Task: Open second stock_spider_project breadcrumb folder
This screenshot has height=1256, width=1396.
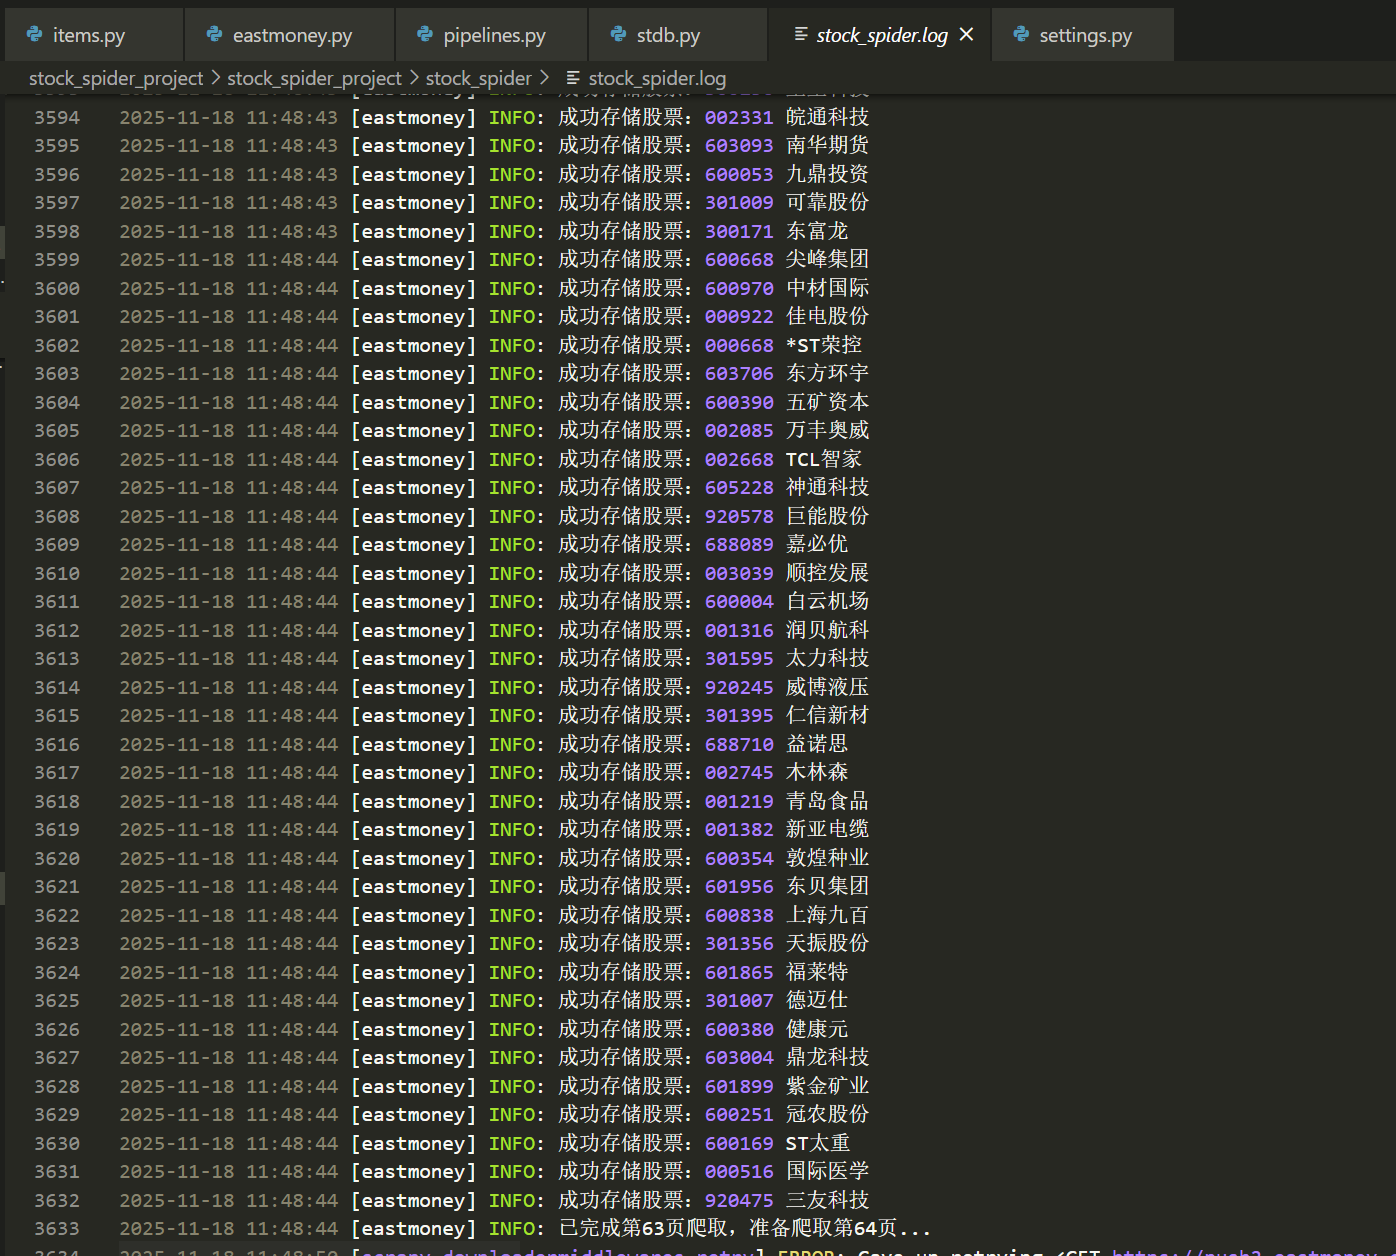Action: click(x=314, y=78)
